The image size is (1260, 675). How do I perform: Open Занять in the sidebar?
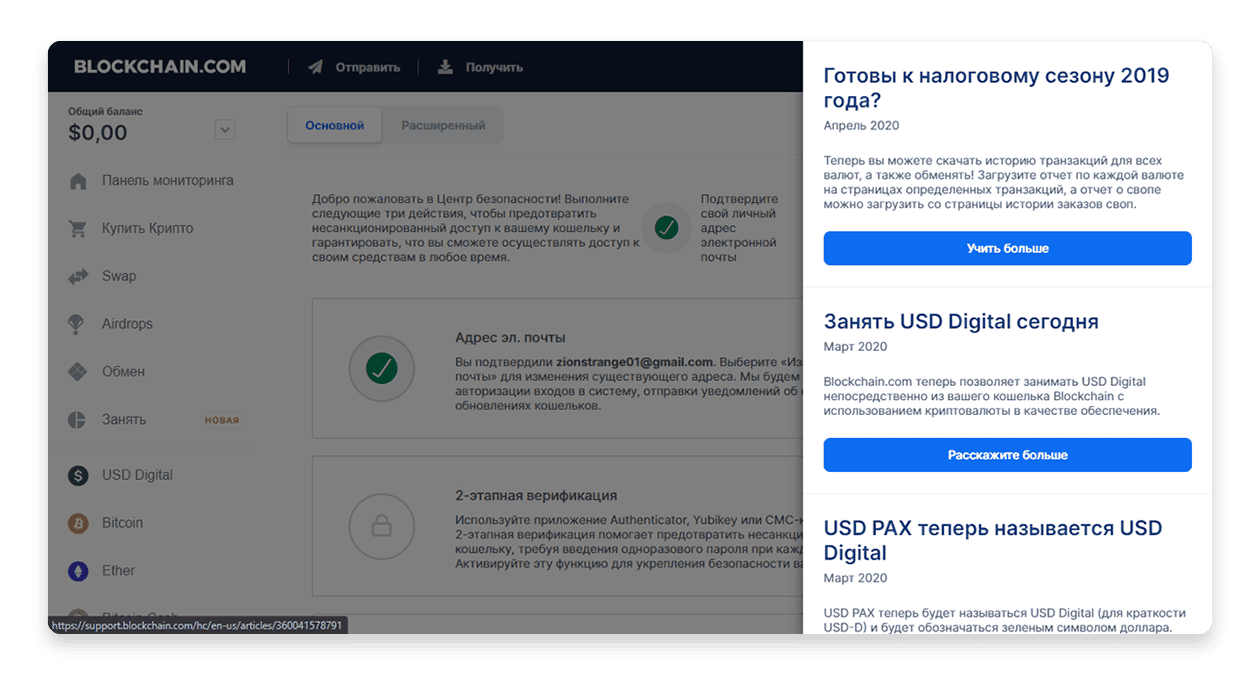coord(124,420)
